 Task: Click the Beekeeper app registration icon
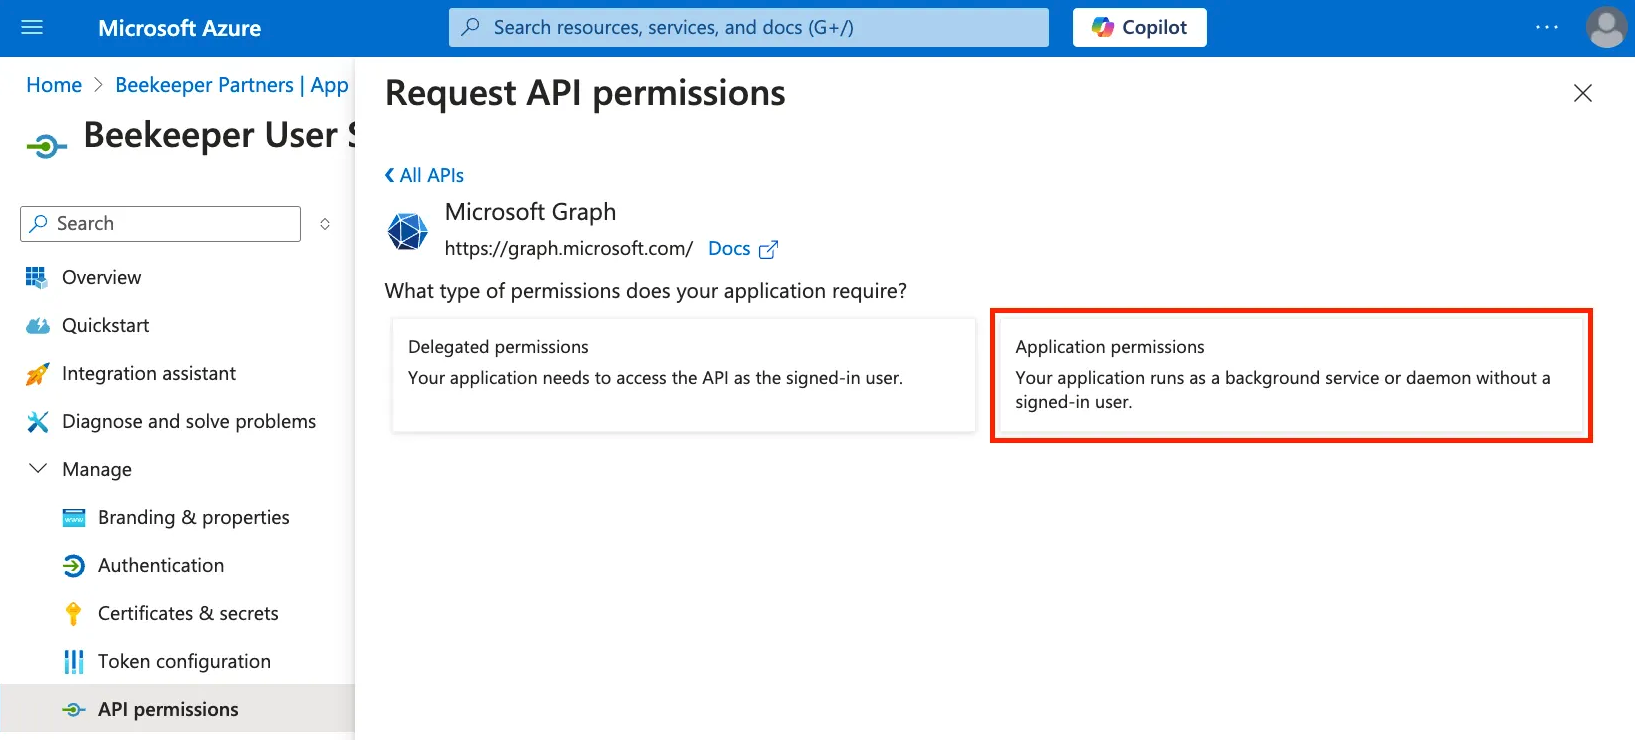46,147
